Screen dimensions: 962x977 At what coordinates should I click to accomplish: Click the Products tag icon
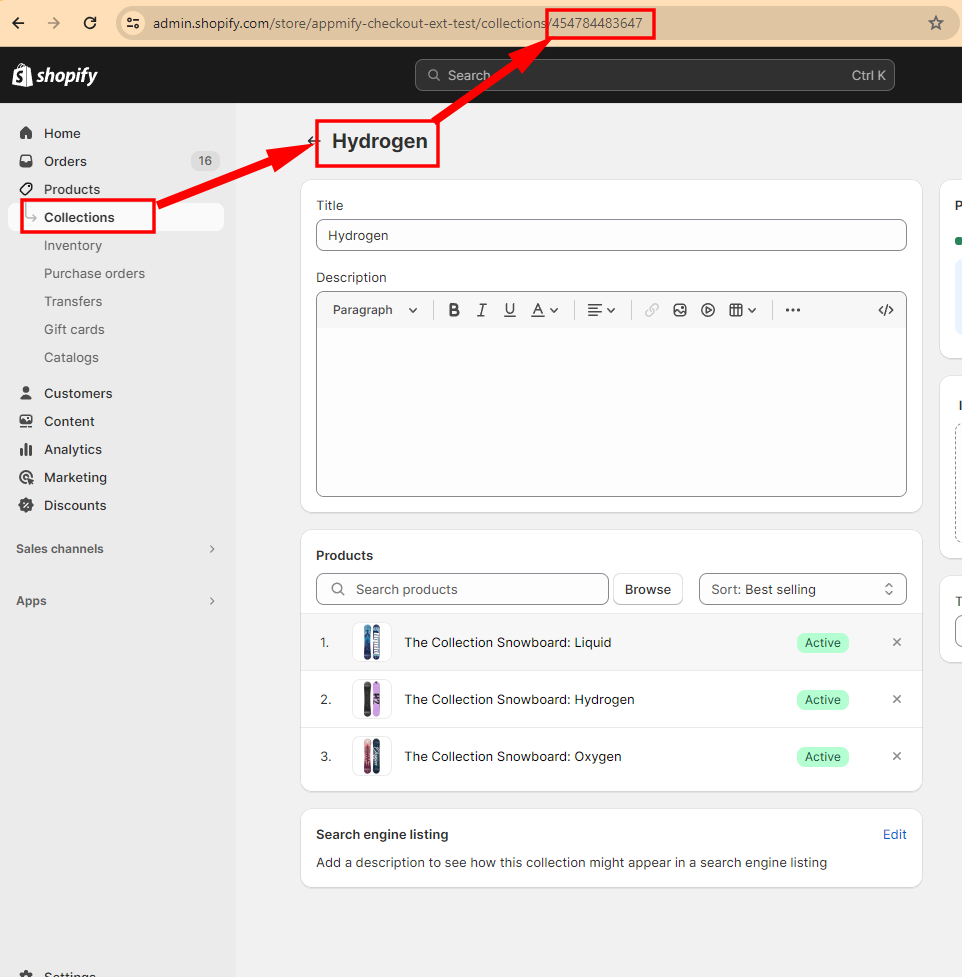click(26, 189)
